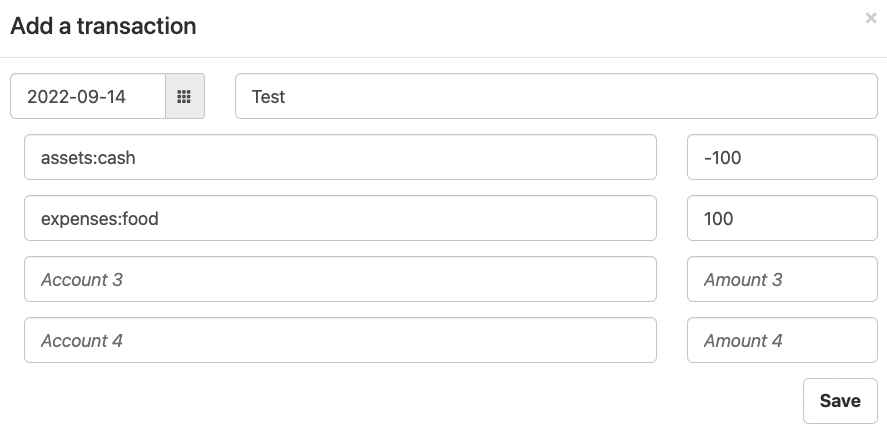887x434 pixels.
Task: Select the assets:cash account field
Action: pos(340,158)
